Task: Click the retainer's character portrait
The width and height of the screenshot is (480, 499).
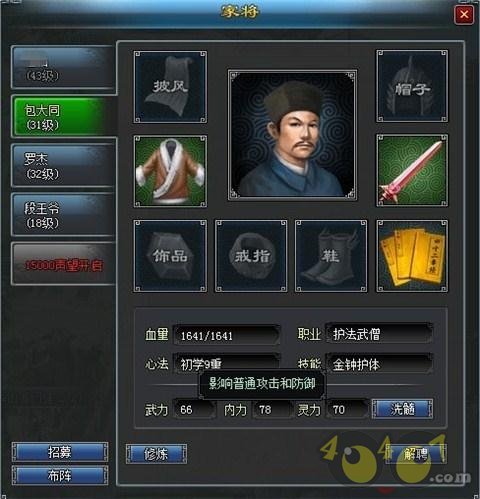Action: point(292,135)
